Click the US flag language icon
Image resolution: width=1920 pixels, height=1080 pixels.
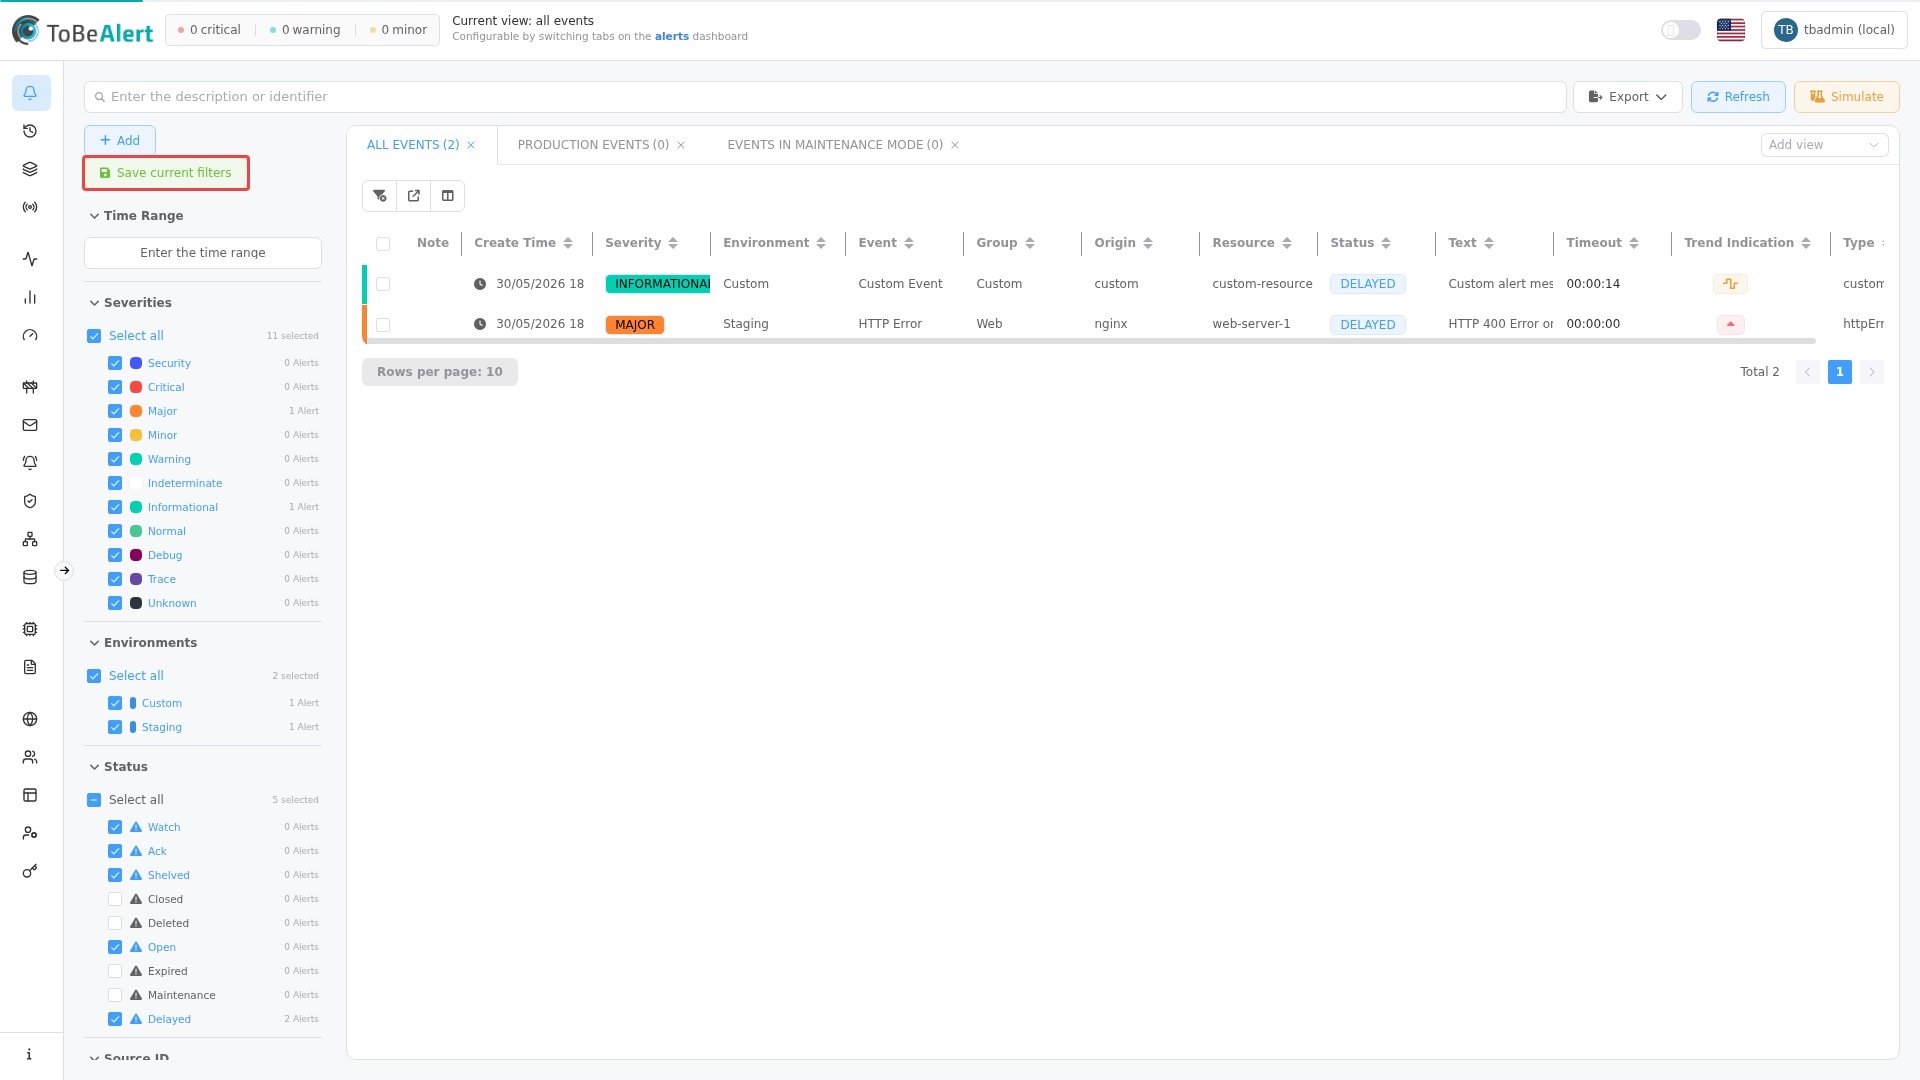1731,30
